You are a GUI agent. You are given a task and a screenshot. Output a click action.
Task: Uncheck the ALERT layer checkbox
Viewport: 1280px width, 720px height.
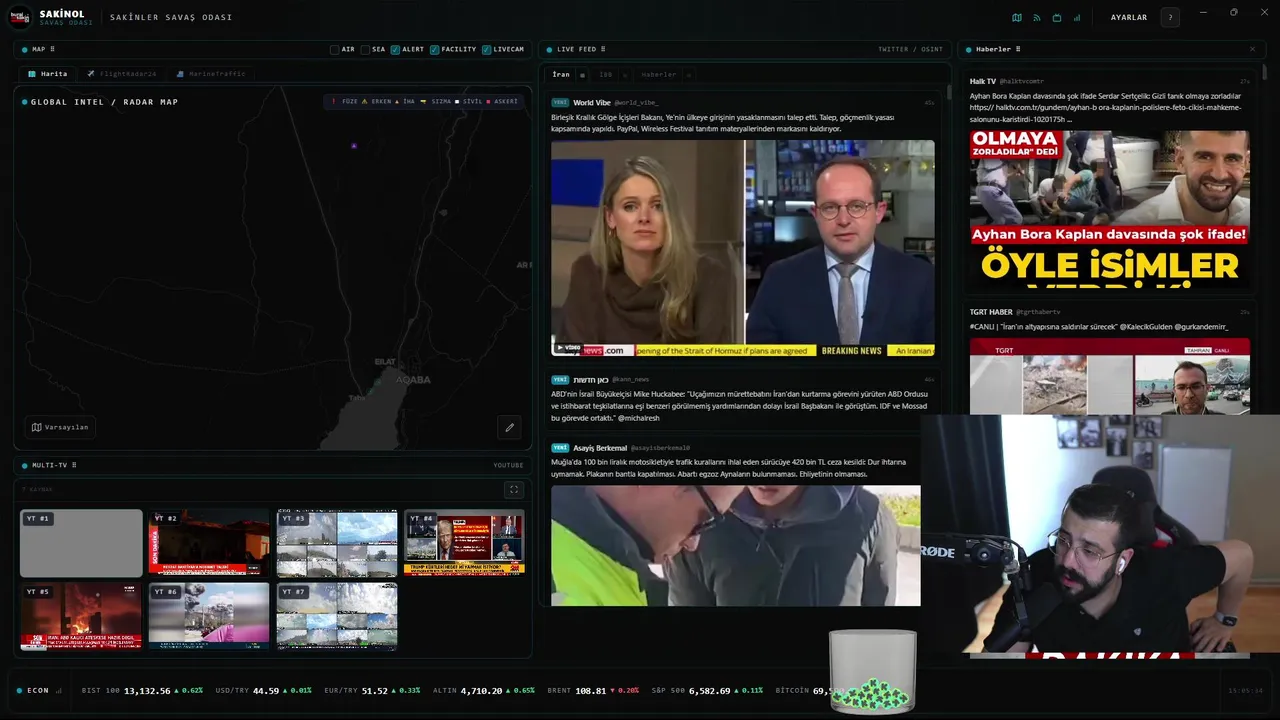coord(396,49)
